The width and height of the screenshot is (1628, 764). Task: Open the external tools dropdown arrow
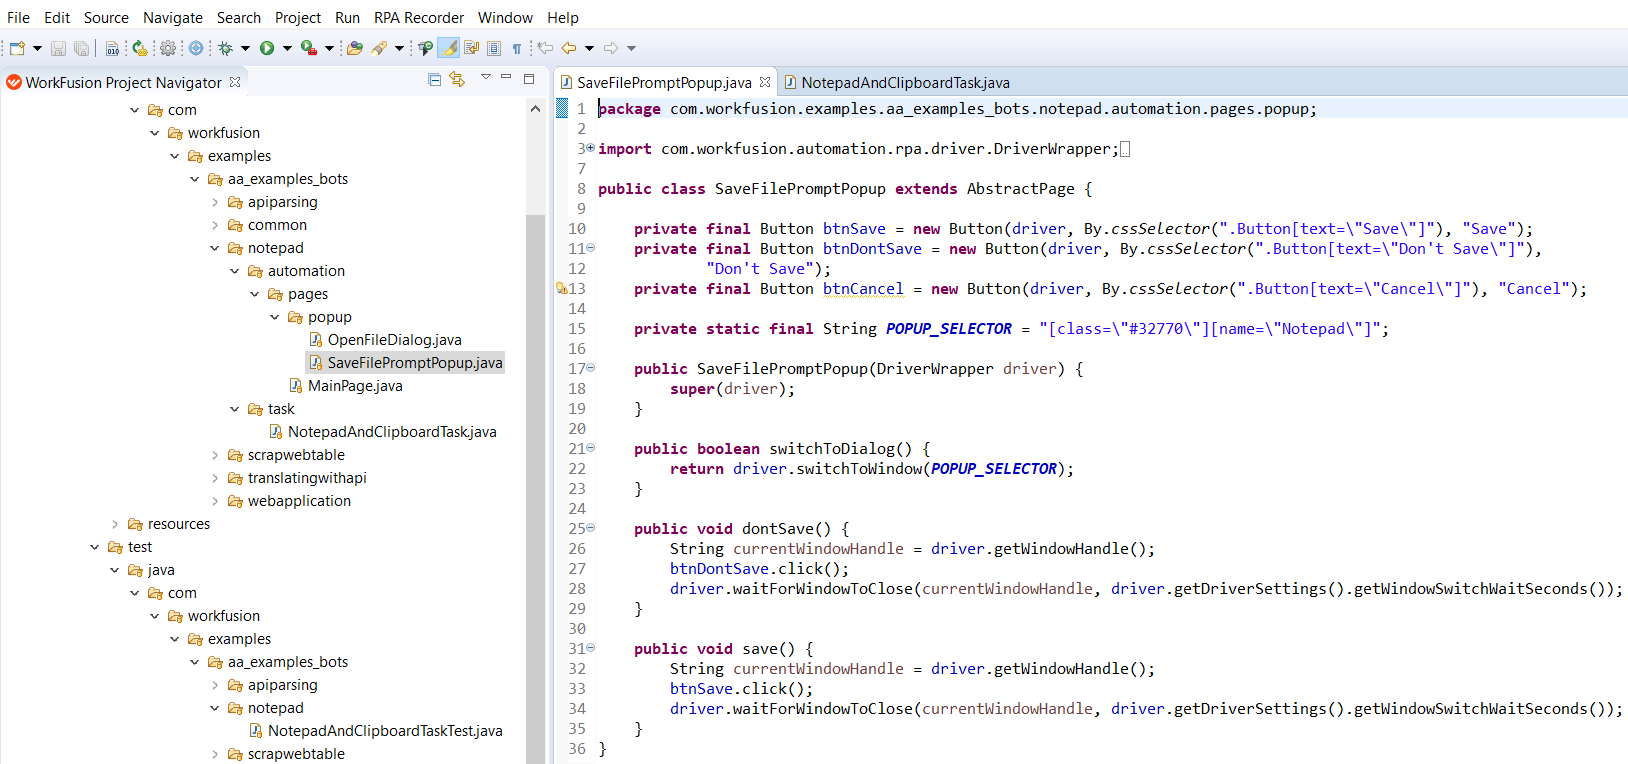click(329, 48)
